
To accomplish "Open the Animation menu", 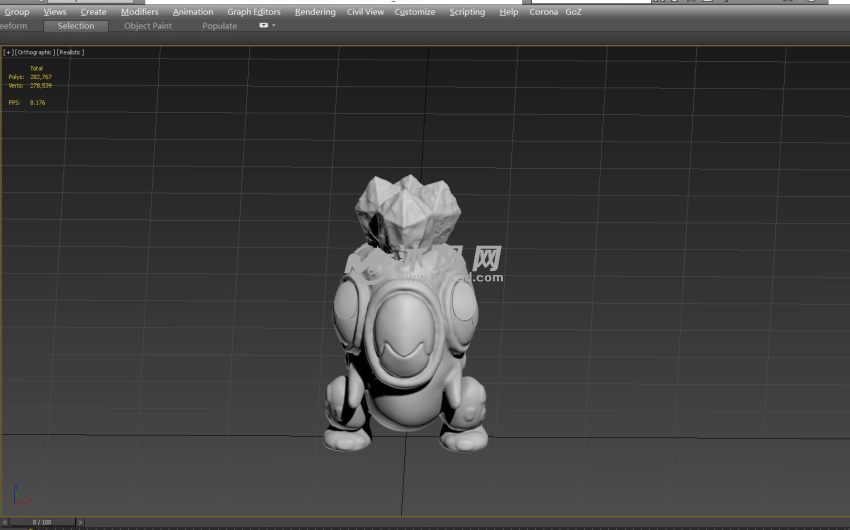I will pyautogui.click(x=193, y=12).
